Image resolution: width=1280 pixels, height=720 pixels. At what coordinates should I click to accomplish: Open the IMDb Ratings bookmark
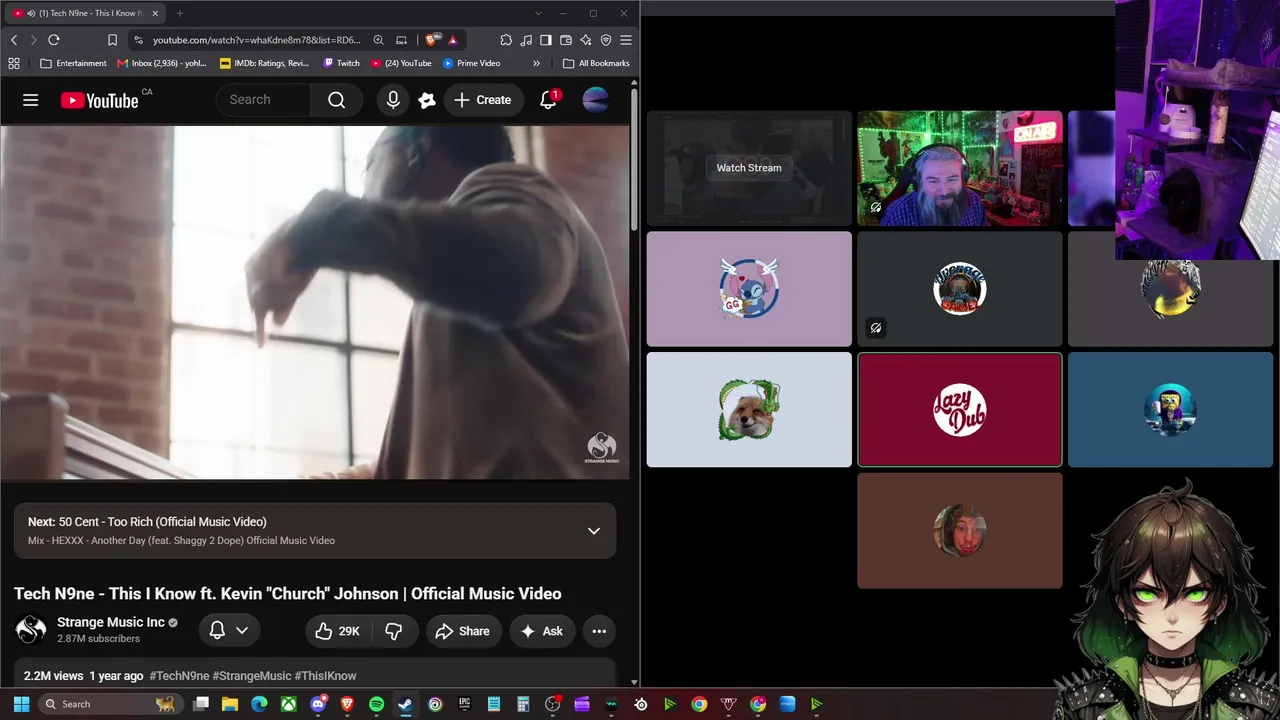(264, 63)
